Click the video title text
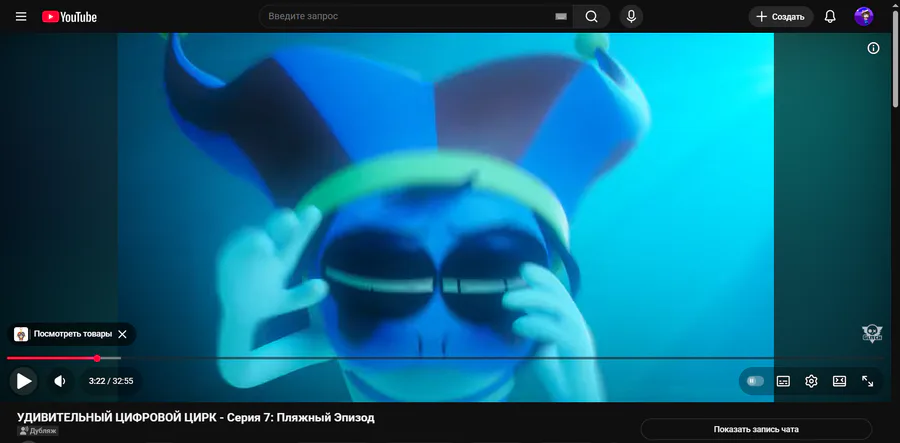900x443 pixels. click(x=196, y=417)
